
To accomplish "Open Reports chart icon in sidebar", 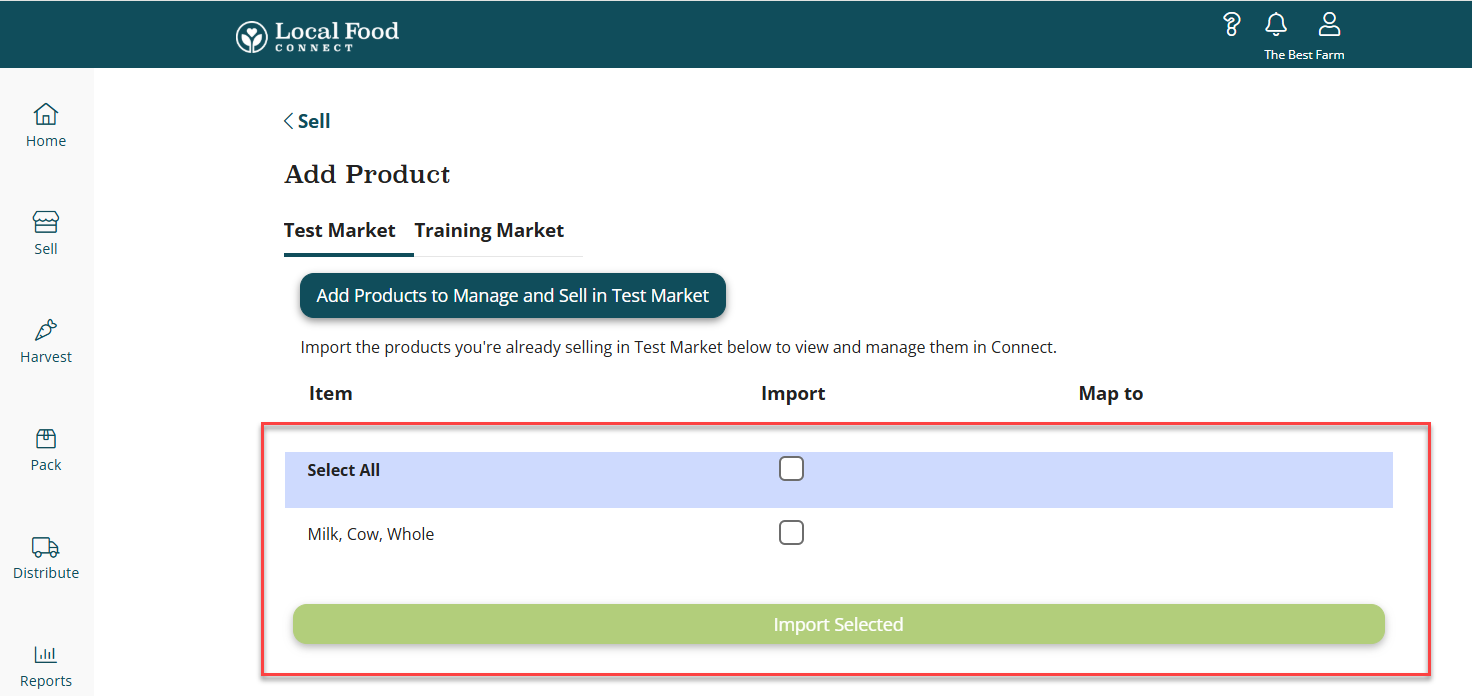I will click(46, 655).
